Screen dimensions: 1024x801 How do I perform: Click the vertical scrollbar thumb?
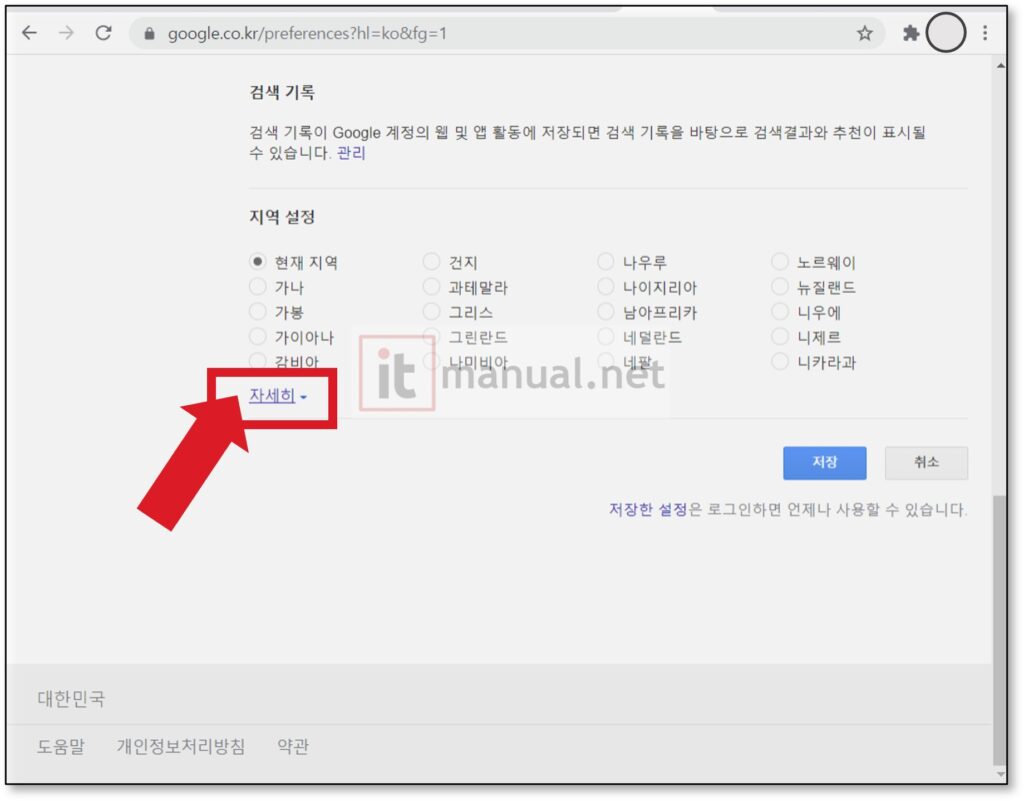(x=1000, y=630)
